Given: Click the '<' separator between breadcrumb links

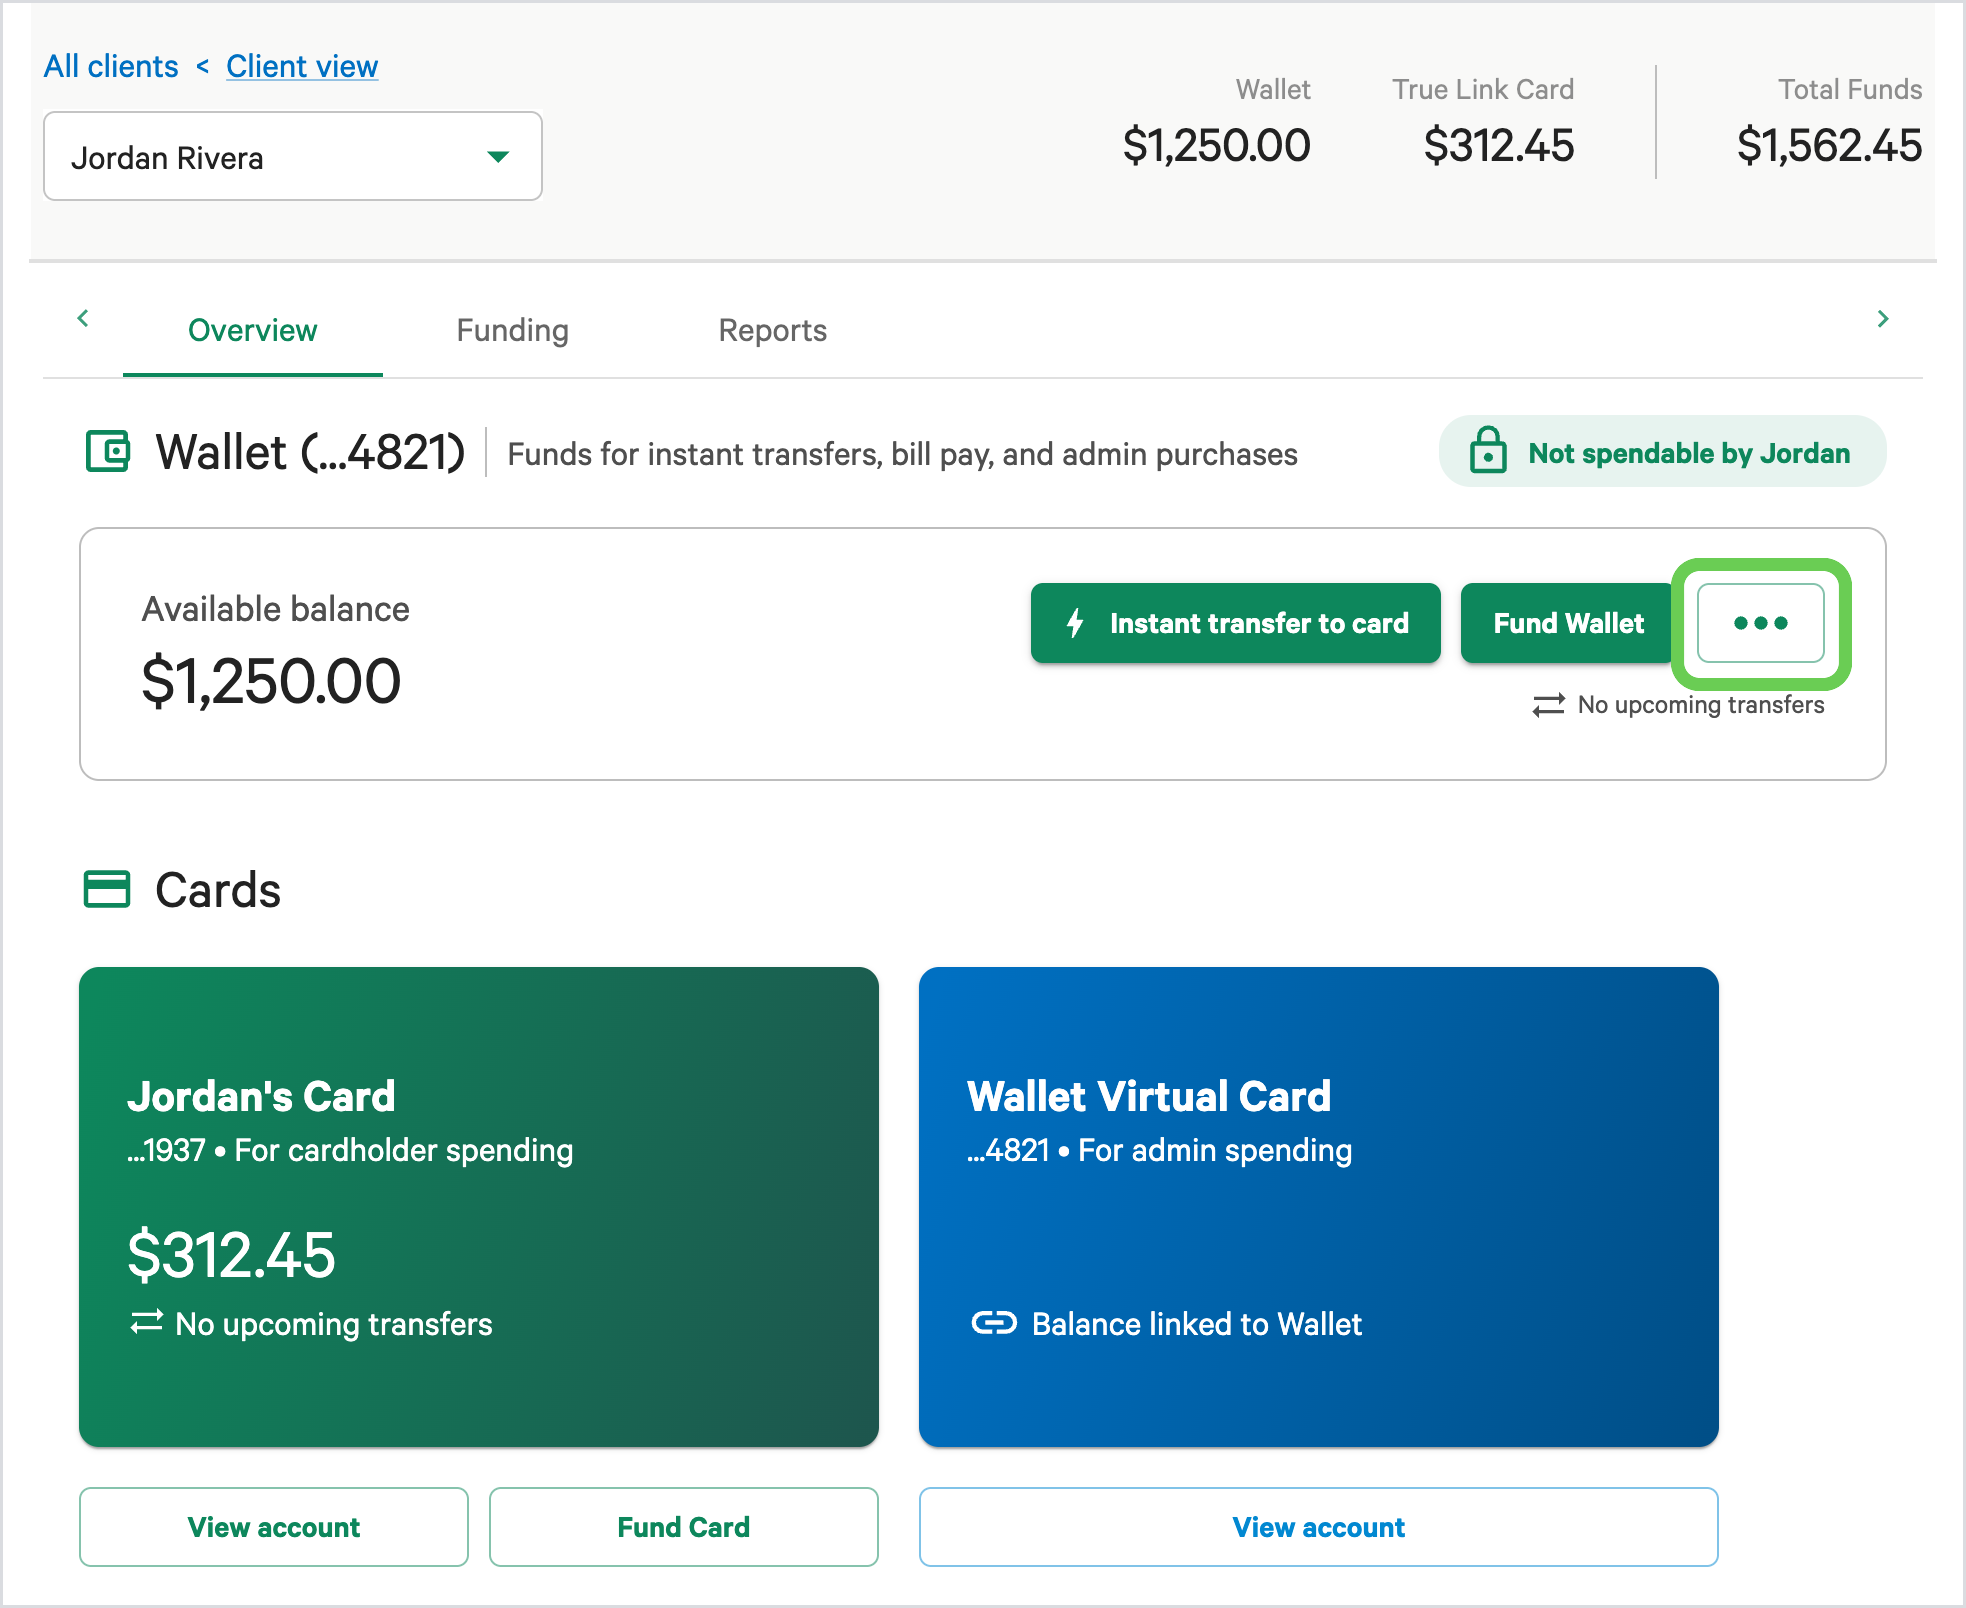Looking at the screenshot, I should (203, 67).
